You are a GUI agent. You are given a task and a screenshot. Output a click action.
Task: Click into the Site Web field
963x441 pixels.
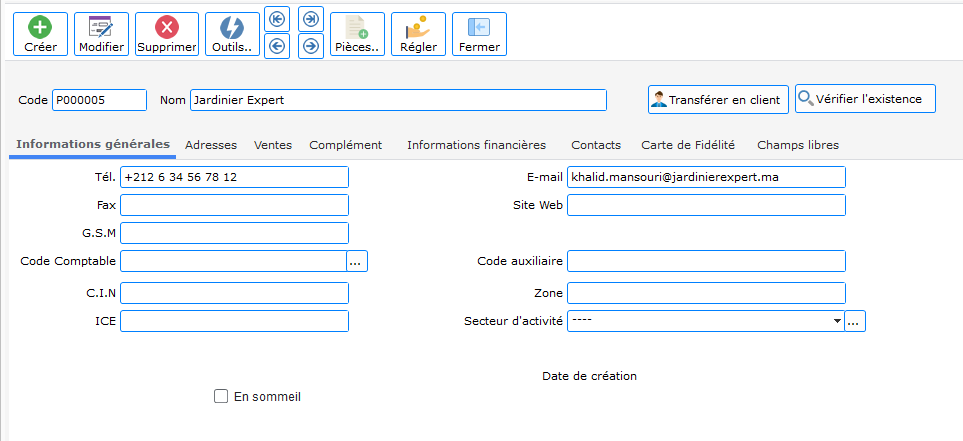click(706, 205)
